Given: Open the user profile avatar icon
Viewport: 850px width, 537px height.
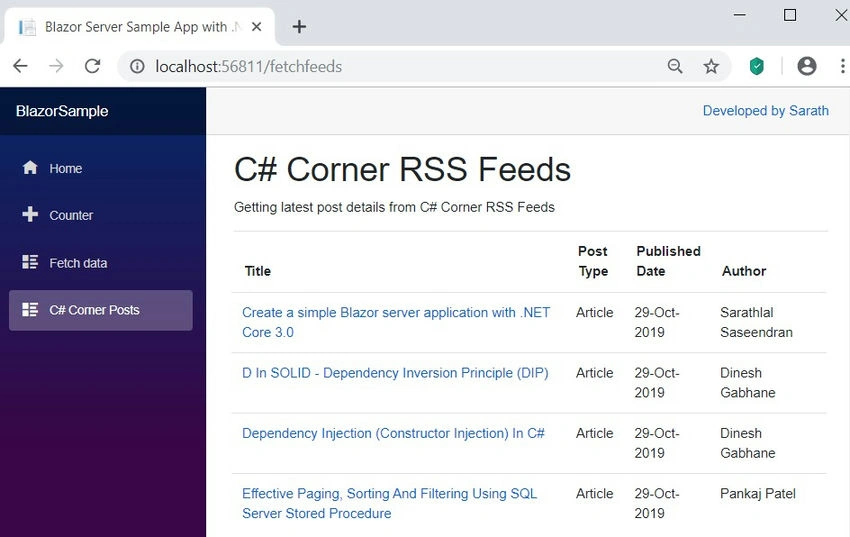Looking at the screenshot, I should click(x=807, y=66).
